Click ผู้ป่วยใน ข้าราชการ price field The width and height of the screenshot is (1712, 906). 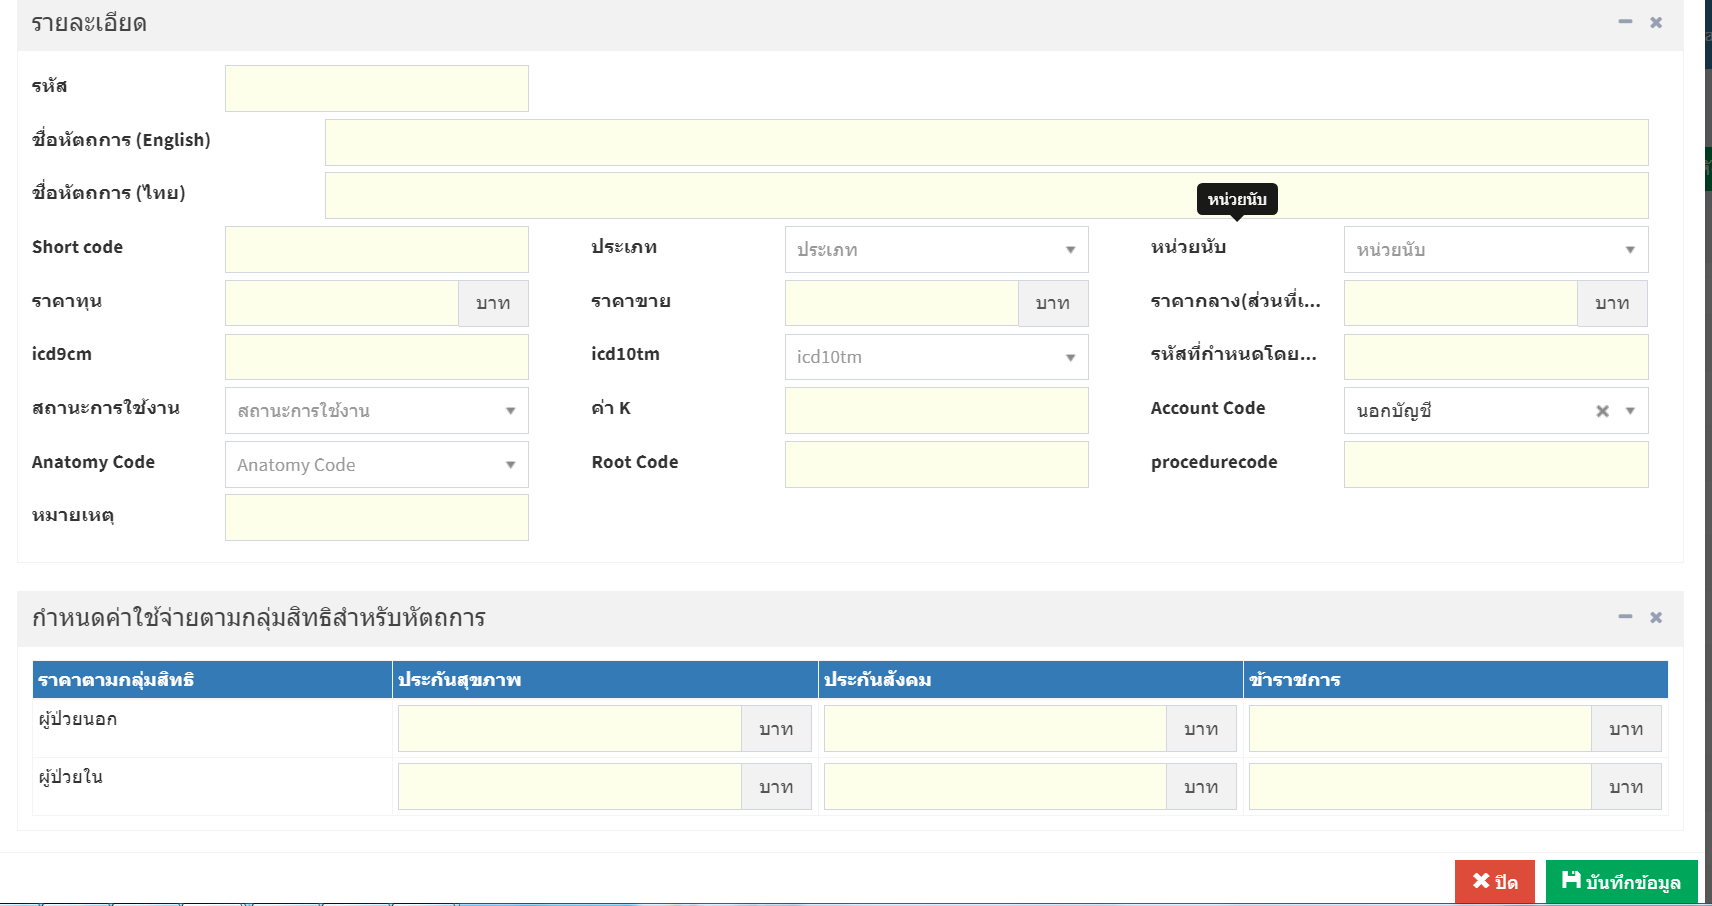1420,787
